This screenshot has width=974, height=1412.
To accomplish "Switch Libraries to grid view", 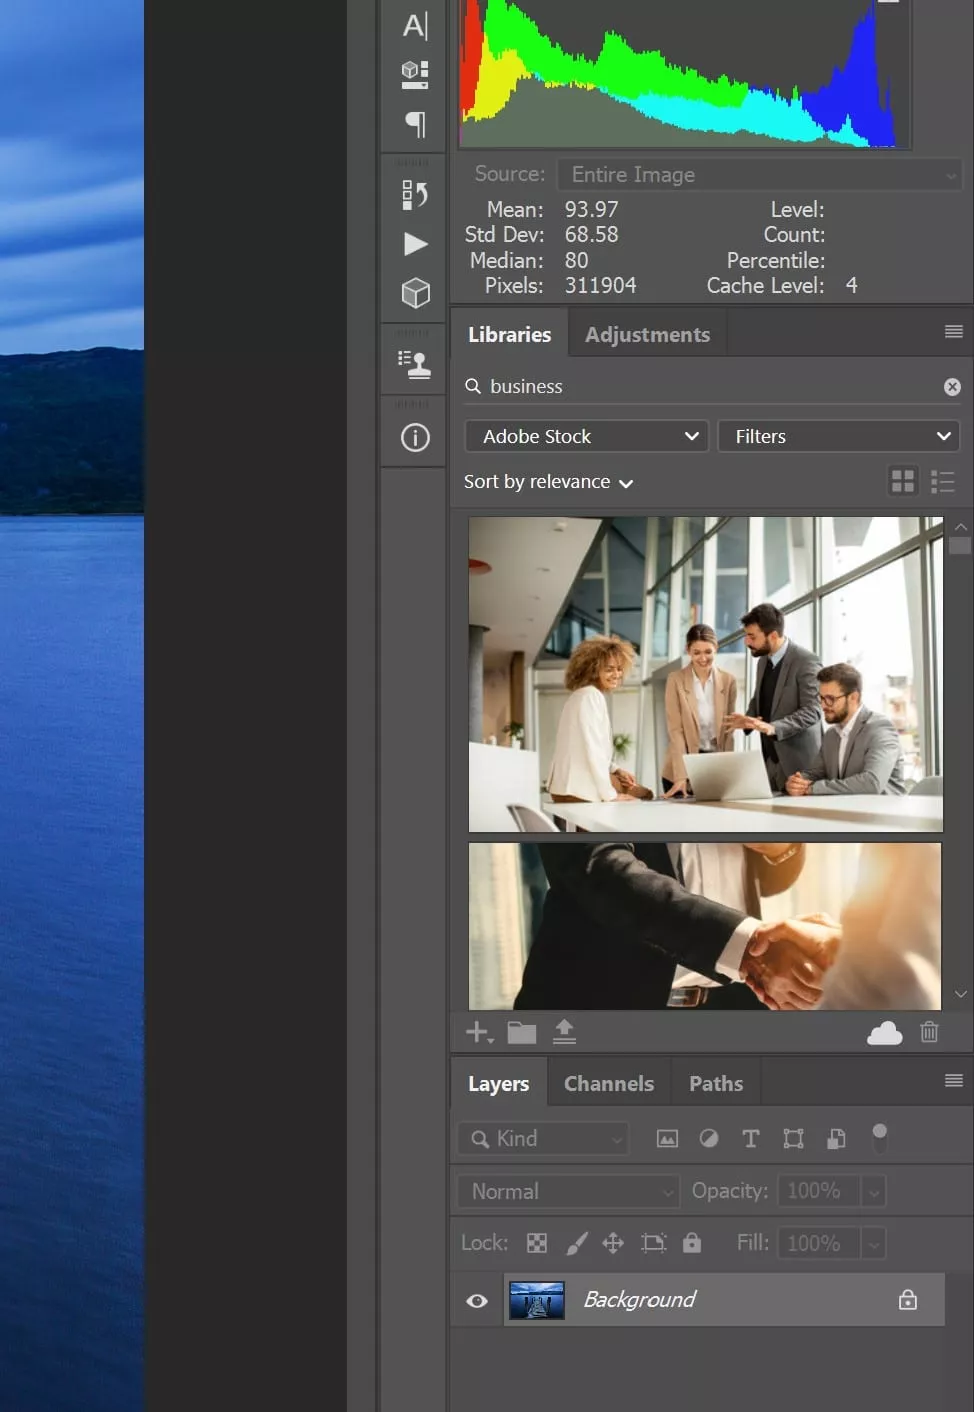I will point(903,482).
